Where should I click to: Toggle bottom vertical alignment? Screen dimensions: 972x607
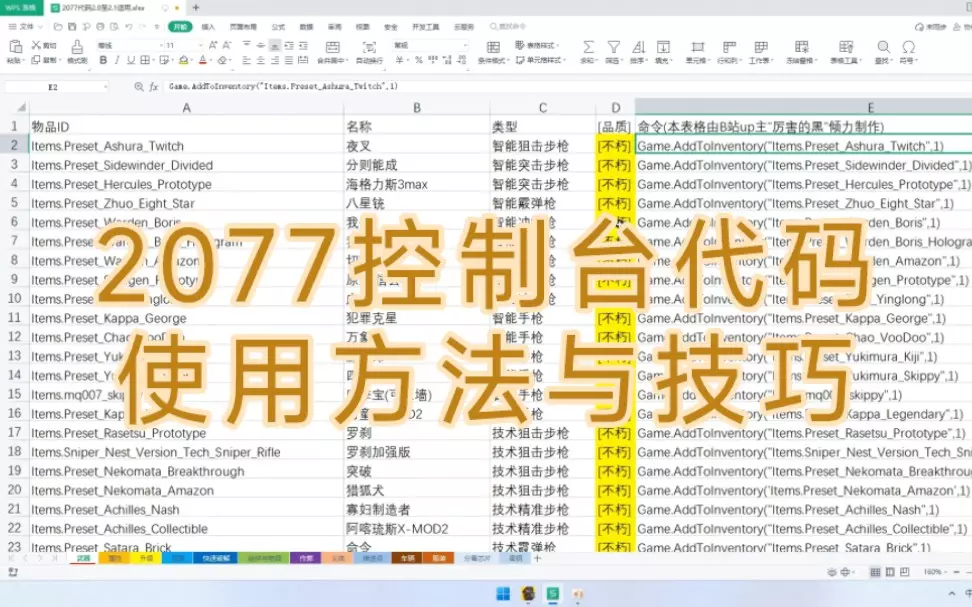click(x=275, y=45)
